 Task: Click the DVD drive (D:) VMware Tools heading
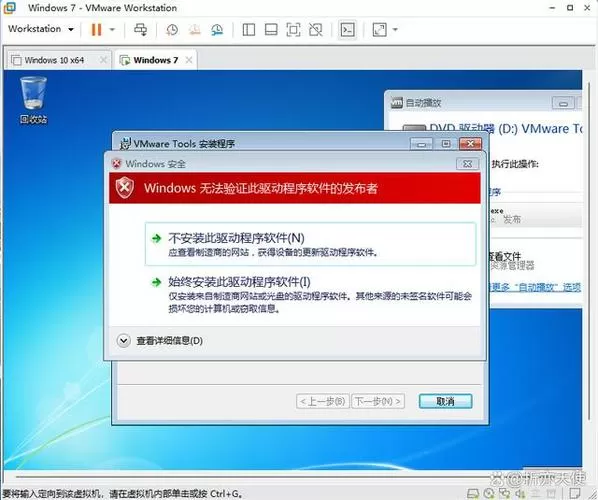click(x=506, y=129)
